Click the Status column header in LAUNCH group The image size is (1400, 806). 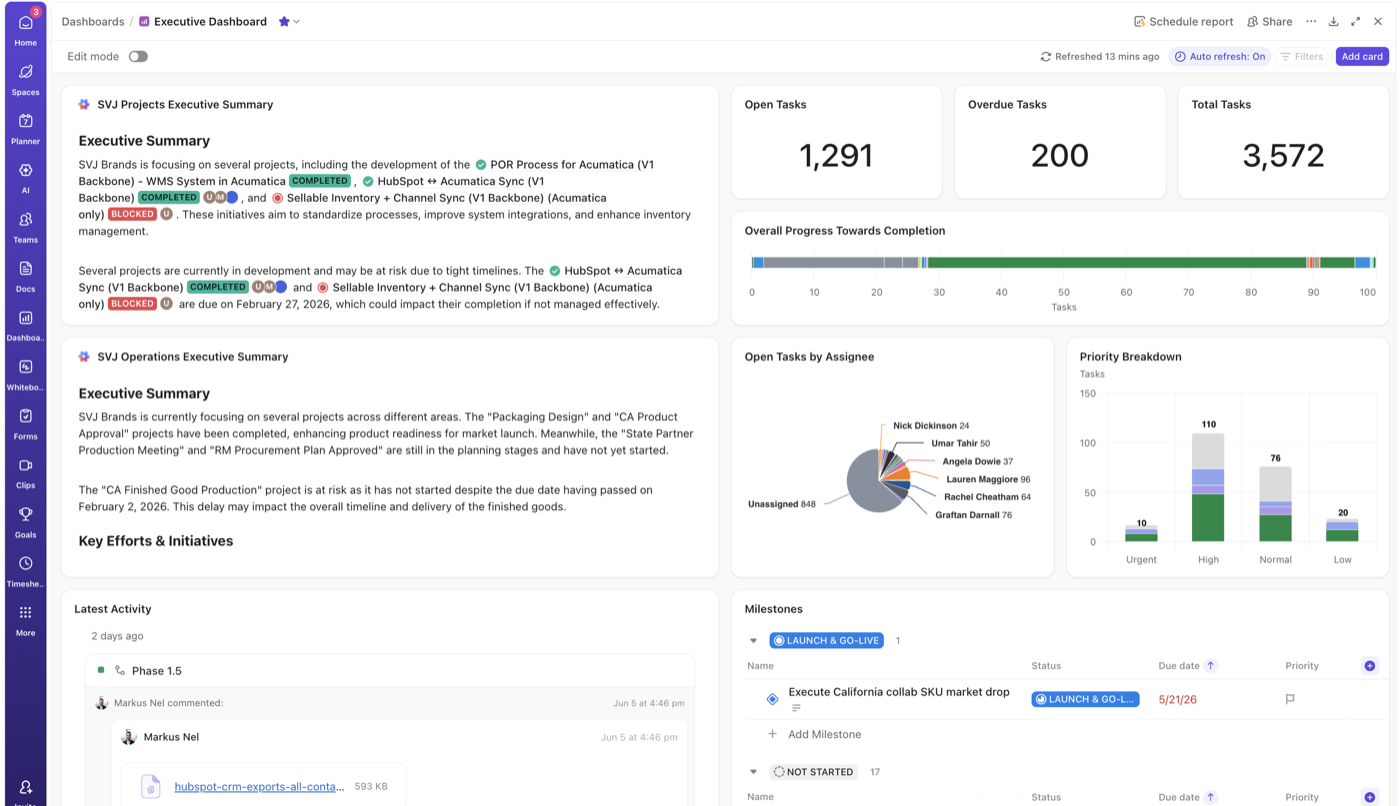(x=1046, y=666)
